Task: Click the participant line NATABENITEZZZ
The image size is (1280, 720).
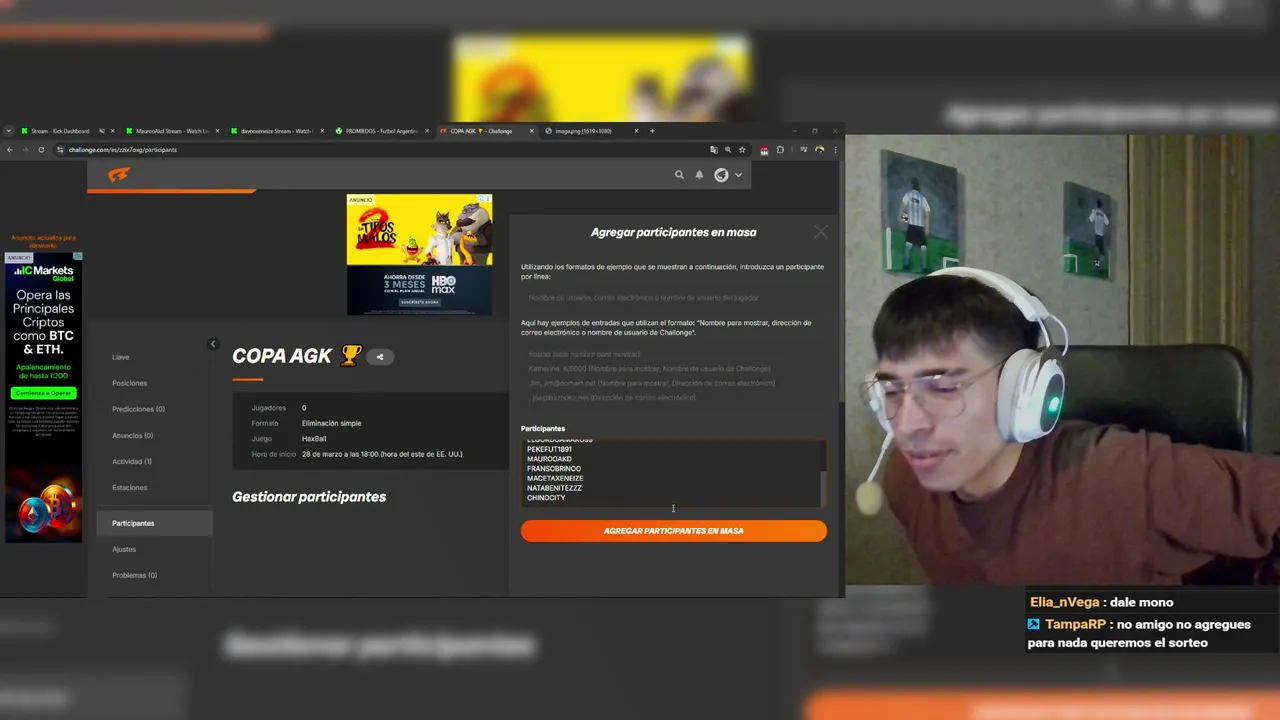Action: click(554, 488)
